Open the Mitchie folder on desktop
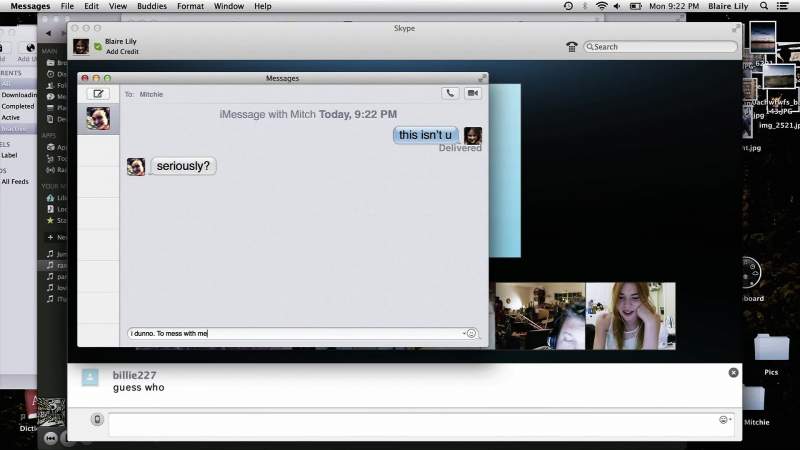 coord(757,406)
